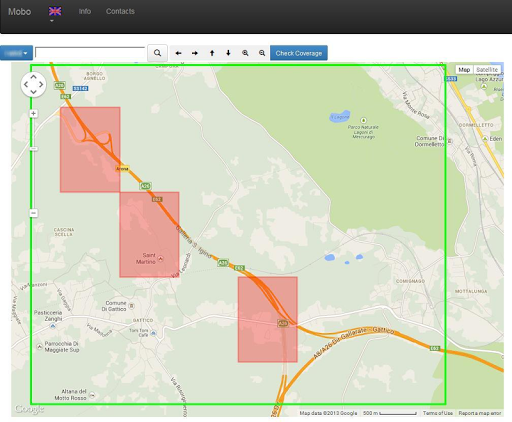Image resolution: width=512 pixels, height=422 pixels.
Task: Pan map right with right arrow
Action: (195, 53)
